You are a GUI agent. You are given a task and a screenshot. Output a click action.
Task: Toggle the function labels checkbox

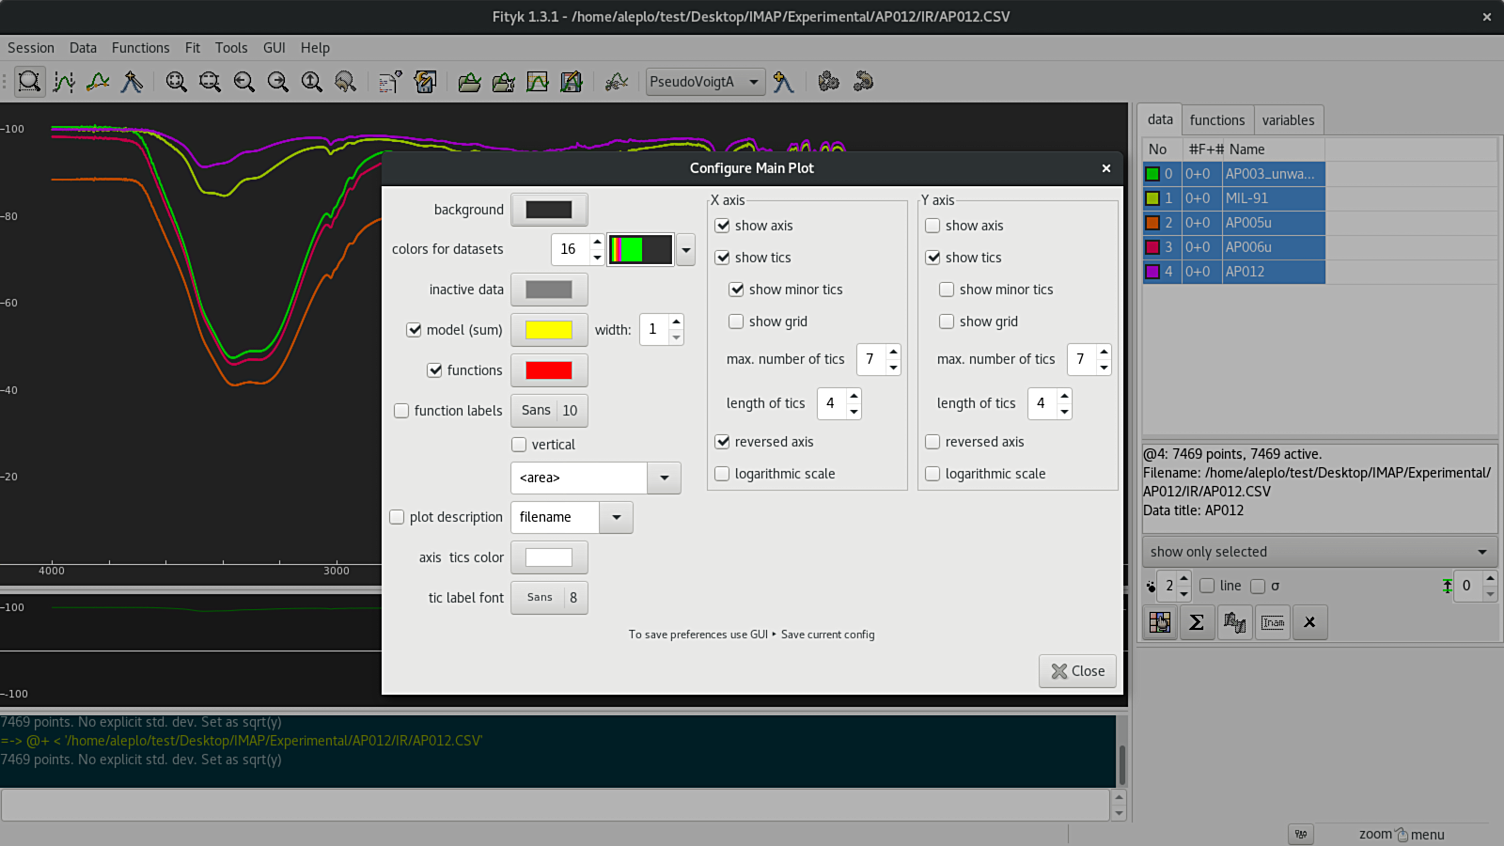coord(402,411)
